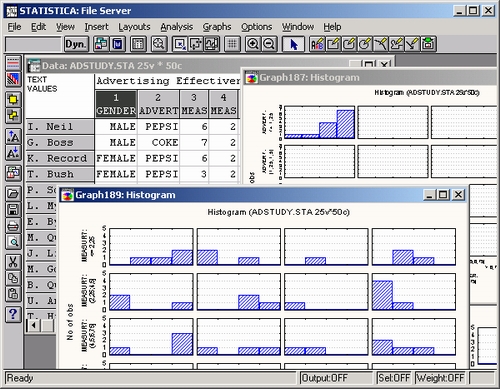Click the ADVERT column header

tap(159, 104)
